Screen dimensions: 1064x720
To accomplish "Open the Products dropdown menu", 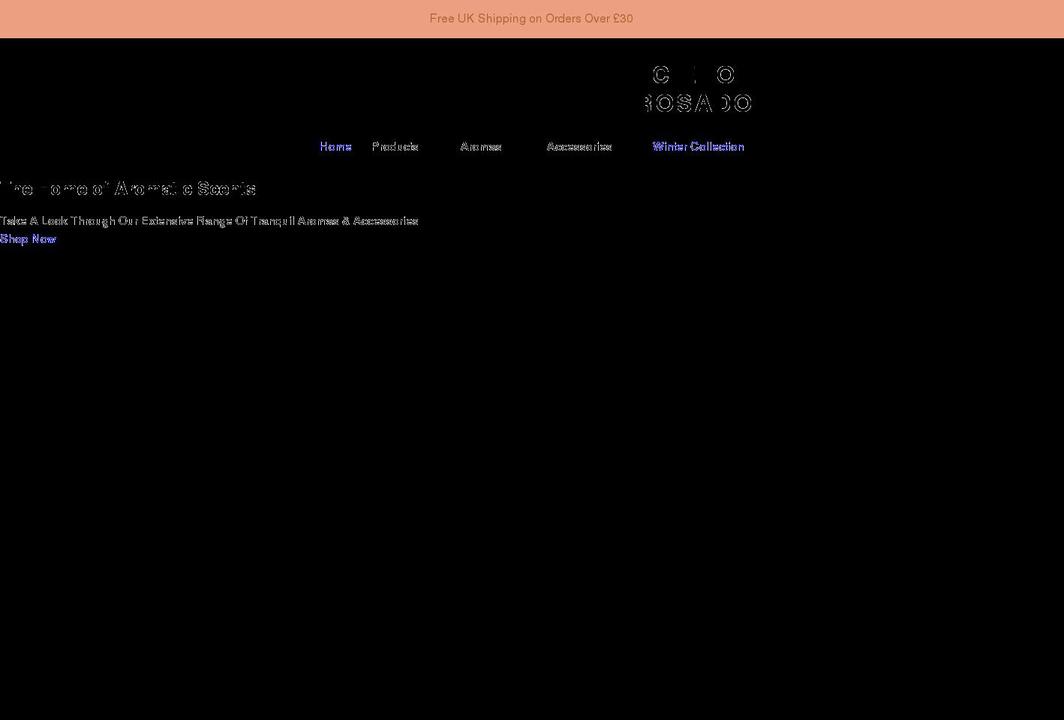I will pos(395,146).
